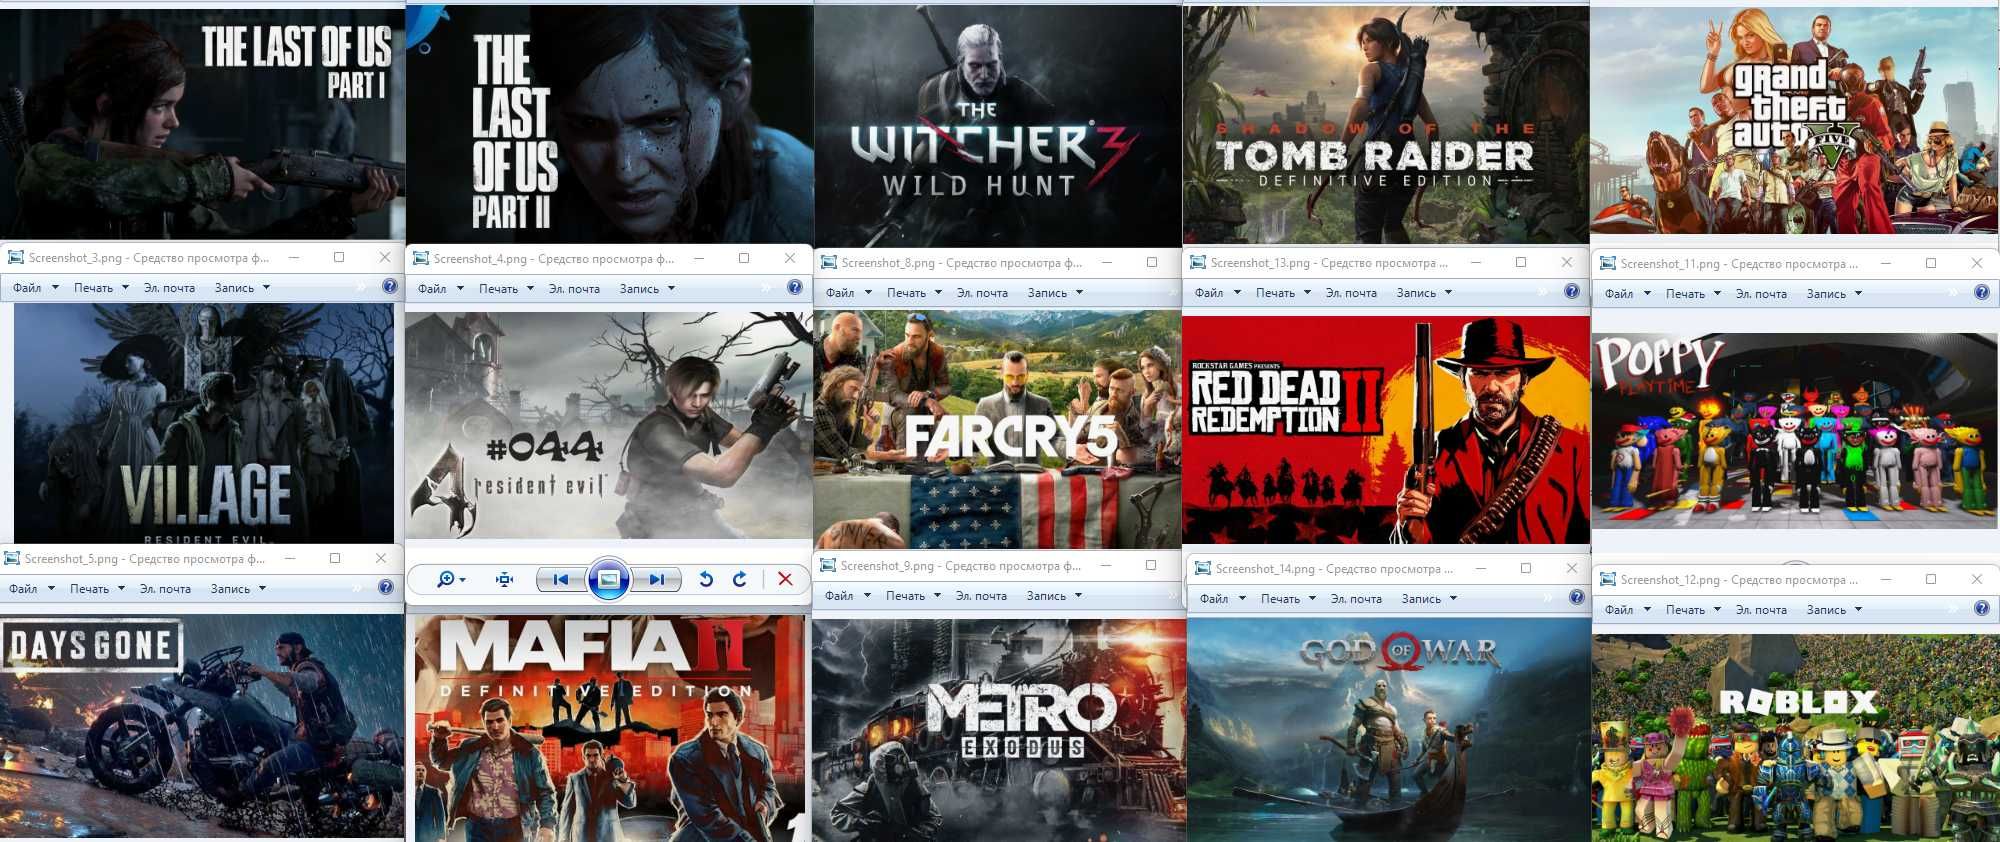Rotate the image clockwise
Image resolution: width=2000 pixels, height=842 pixels.
coord(740,579)
